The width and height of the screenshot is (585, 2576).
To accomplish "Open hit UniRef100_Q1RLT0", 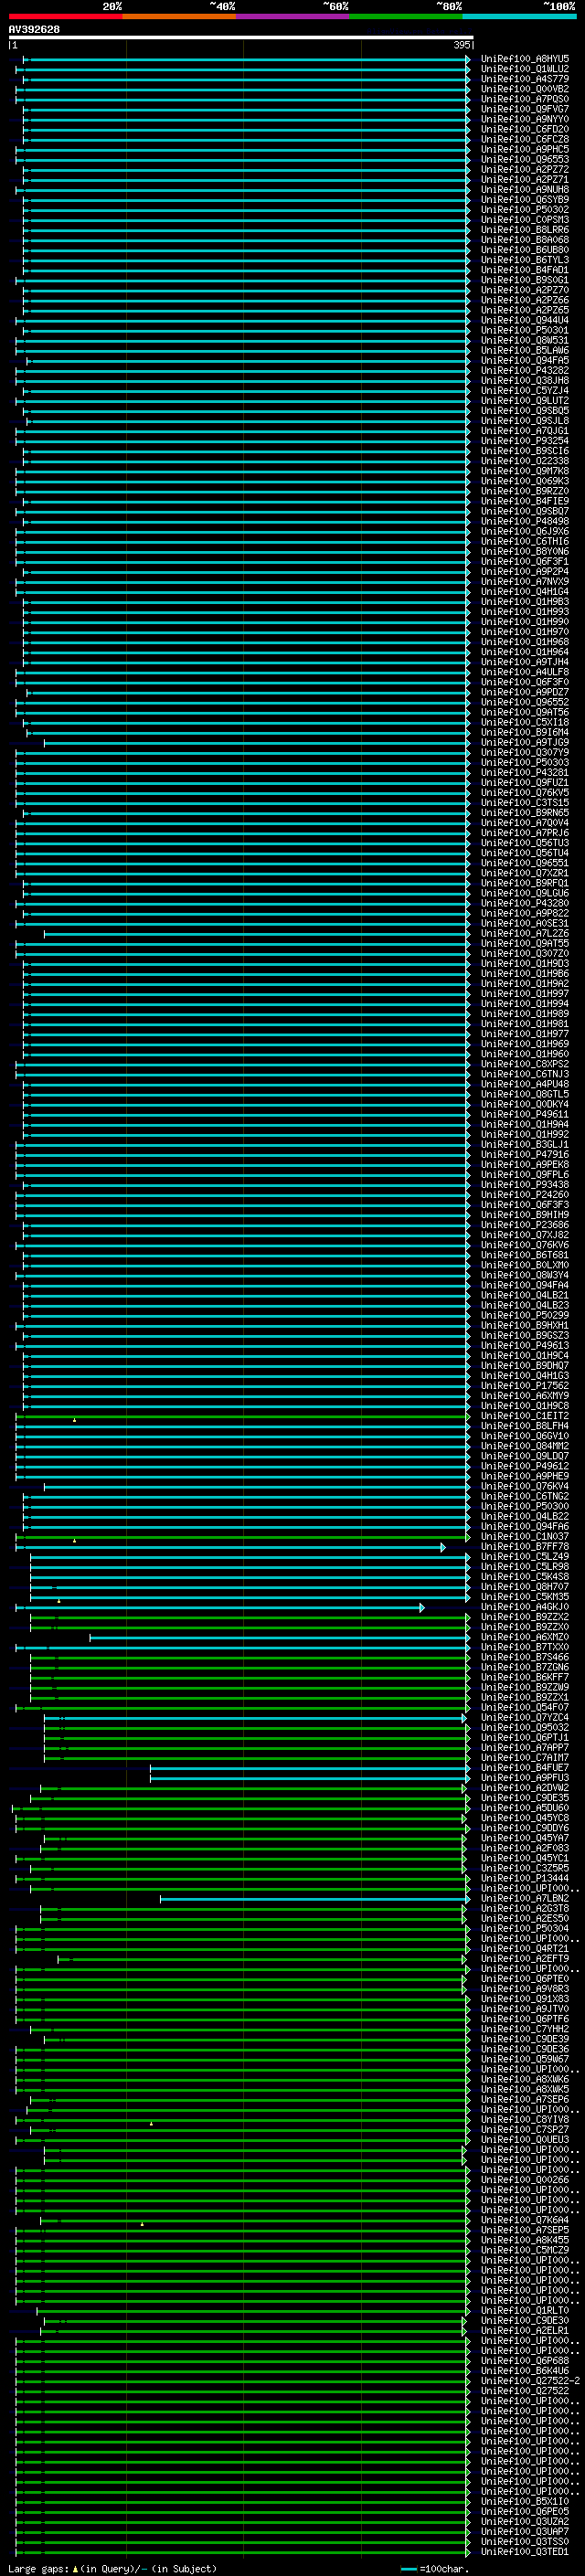I will coord(525,2311).
